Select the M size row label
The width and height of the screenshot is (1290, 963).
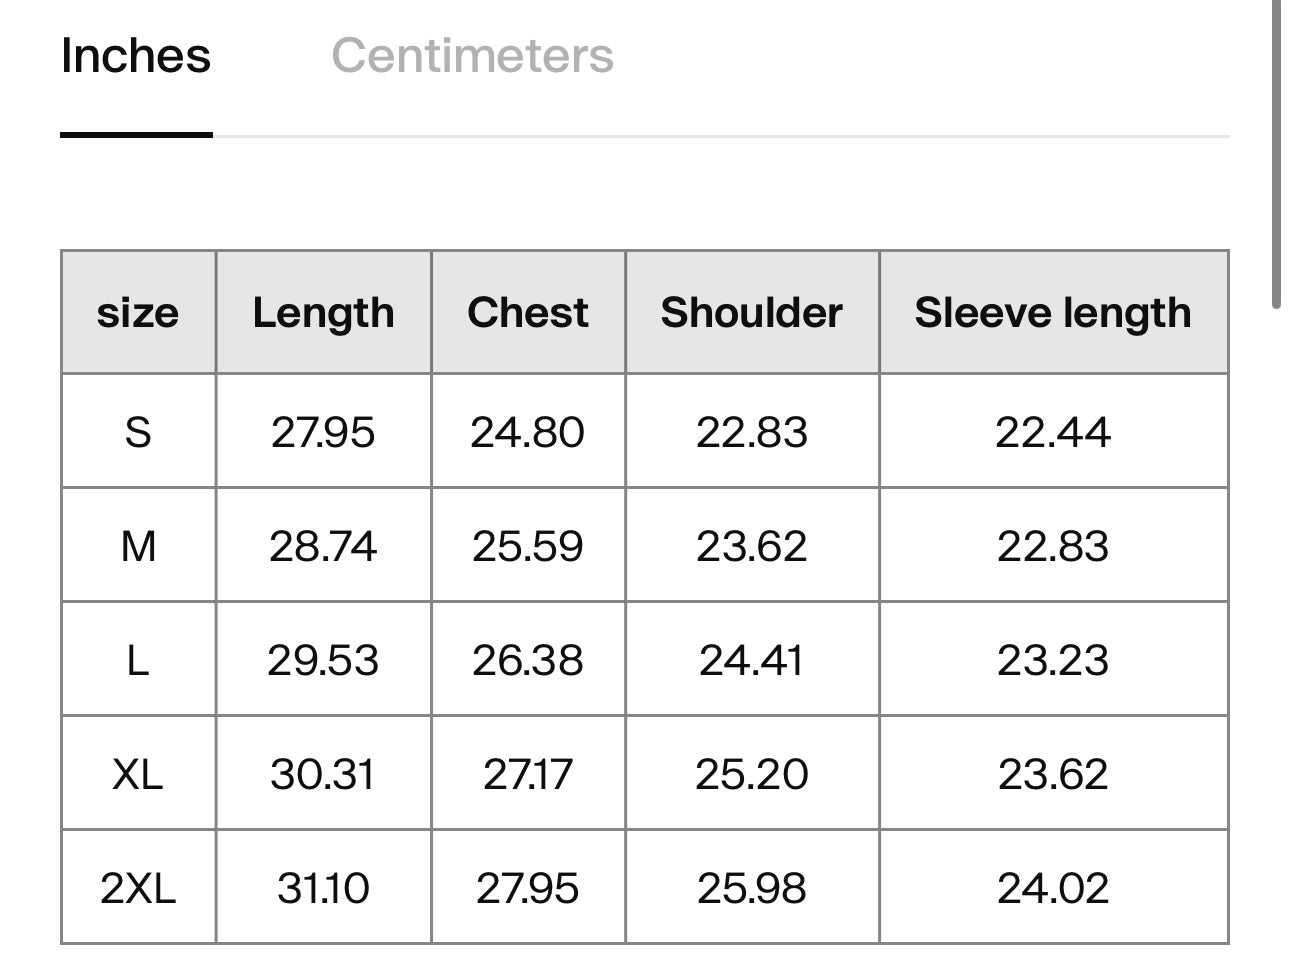coord(138,546)
